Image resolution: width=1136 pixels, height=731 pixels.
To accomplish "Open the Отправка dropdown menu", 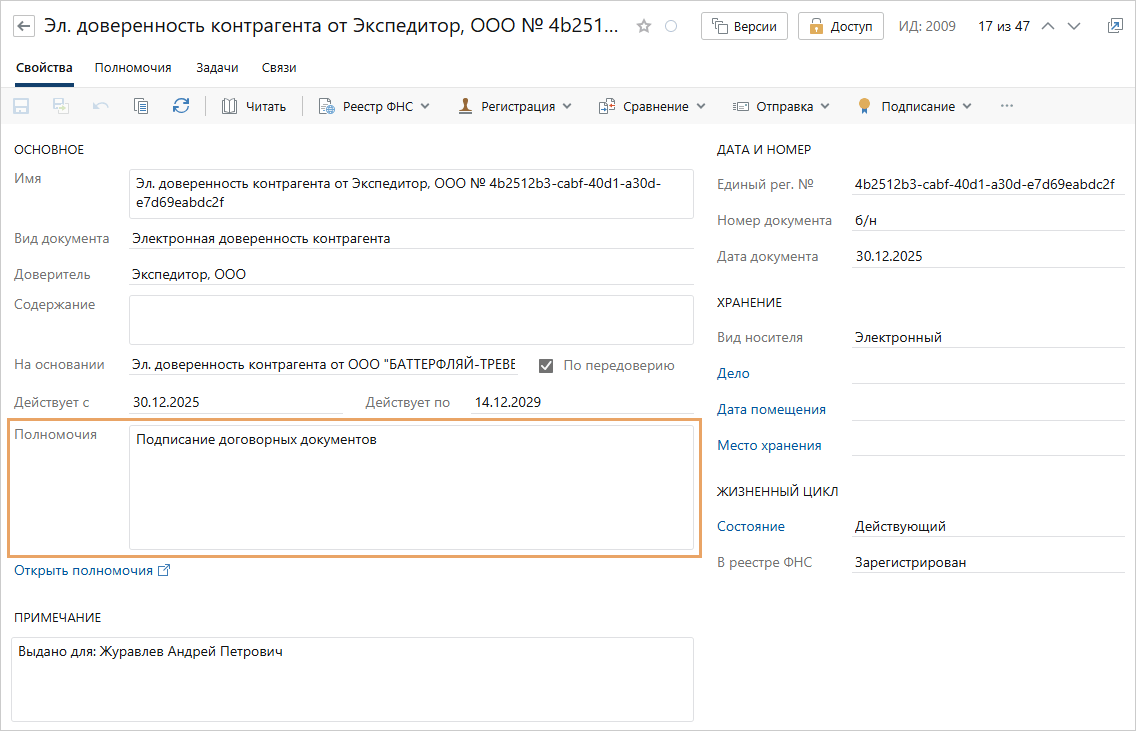I will 781,106.
